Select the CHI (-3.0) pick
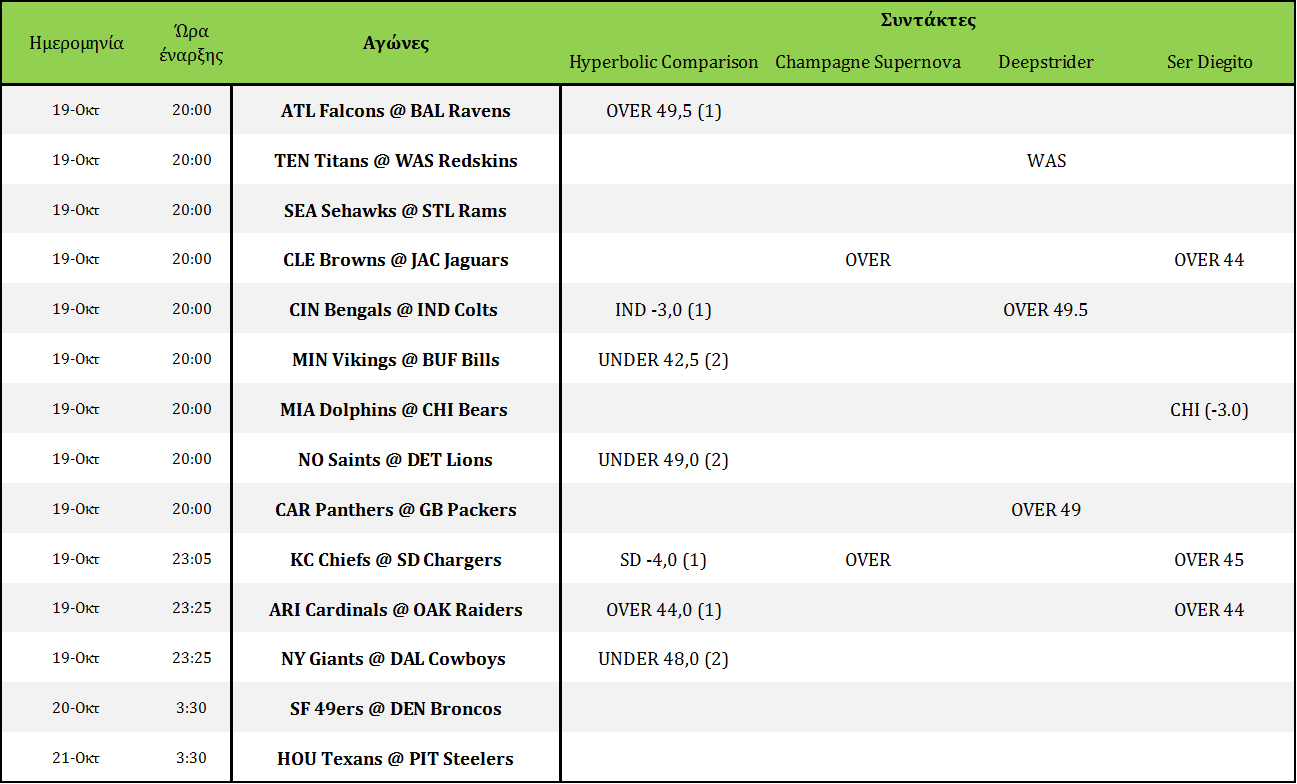 coord(1210,410)
